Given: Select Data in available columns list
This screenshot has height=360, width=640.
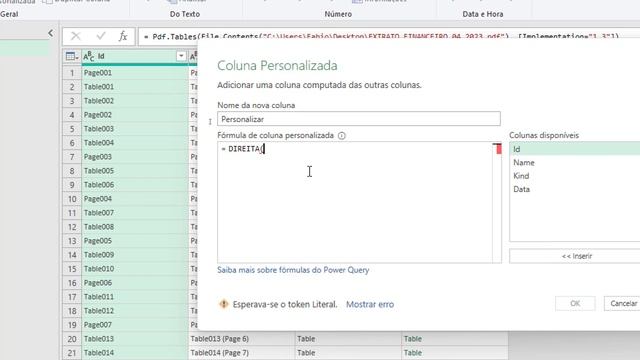Looking at the screenshot, I should (x=575, y=189).
